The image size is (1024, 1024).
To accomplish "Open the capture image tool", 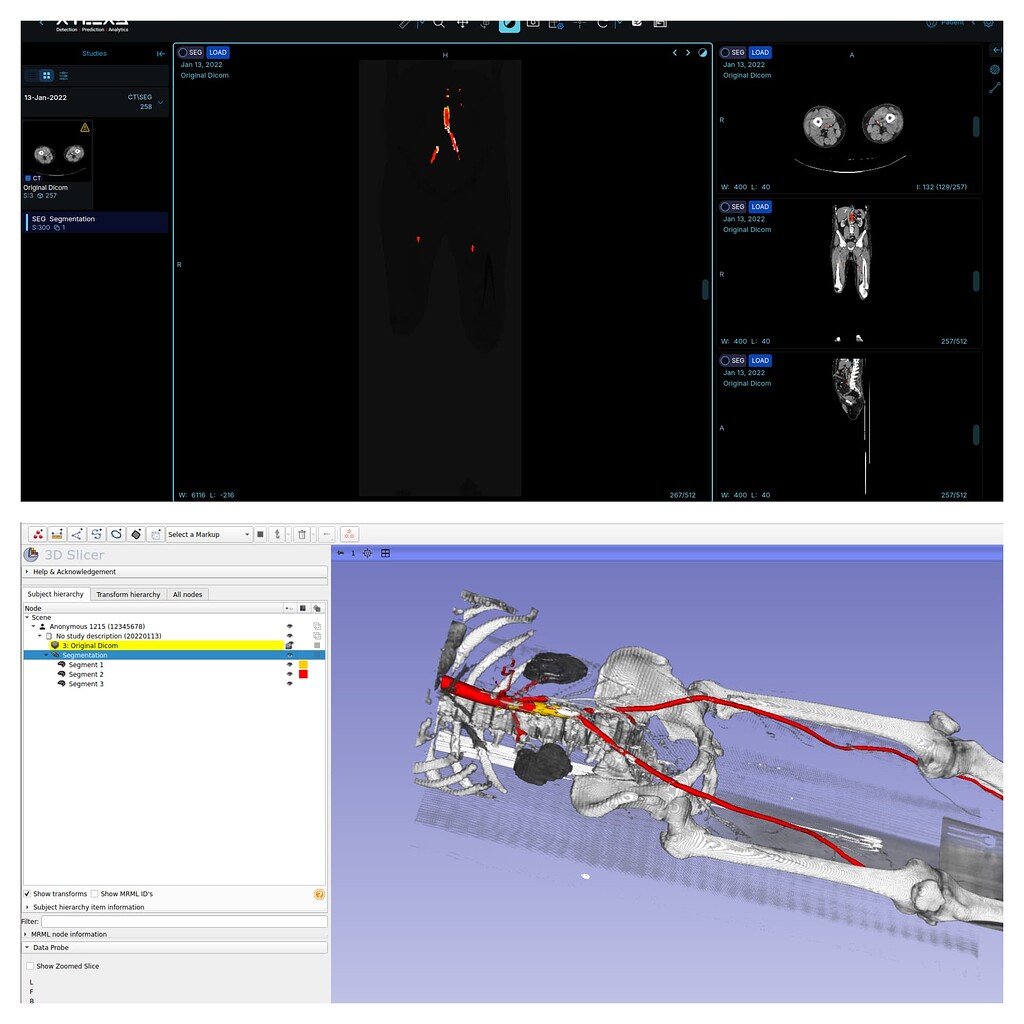I will [534, 24].
